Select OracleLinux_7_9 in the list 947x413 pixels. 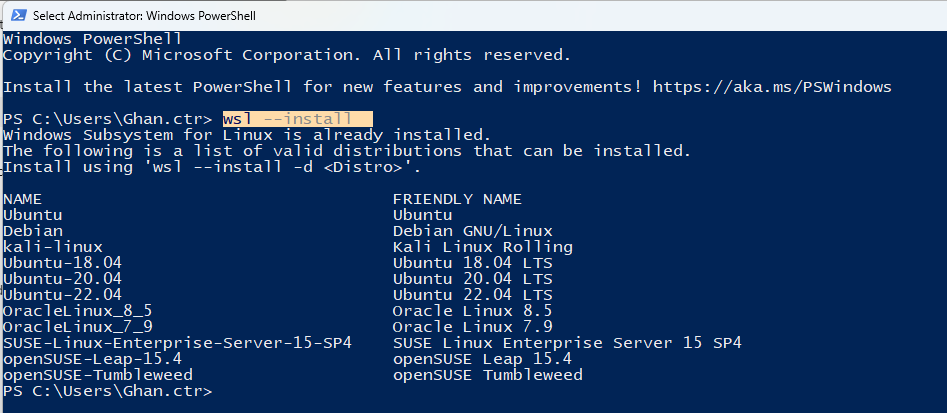click(77, 327)
